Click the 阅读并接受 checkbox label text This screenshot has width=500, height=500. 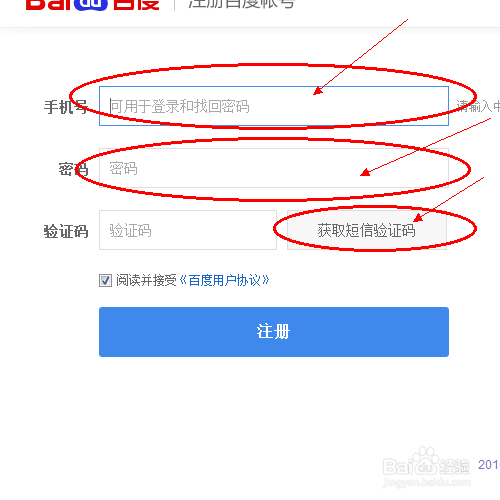click(x=146, y=280)
